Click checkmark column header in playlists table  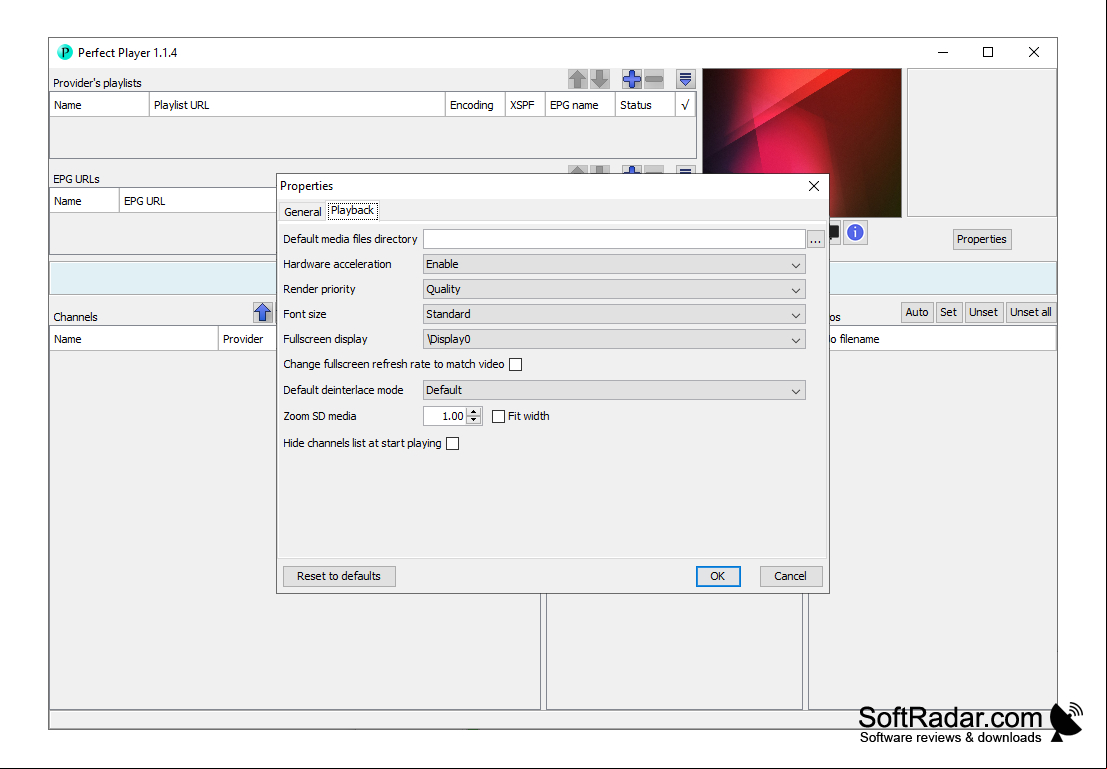tap(686, 105)
